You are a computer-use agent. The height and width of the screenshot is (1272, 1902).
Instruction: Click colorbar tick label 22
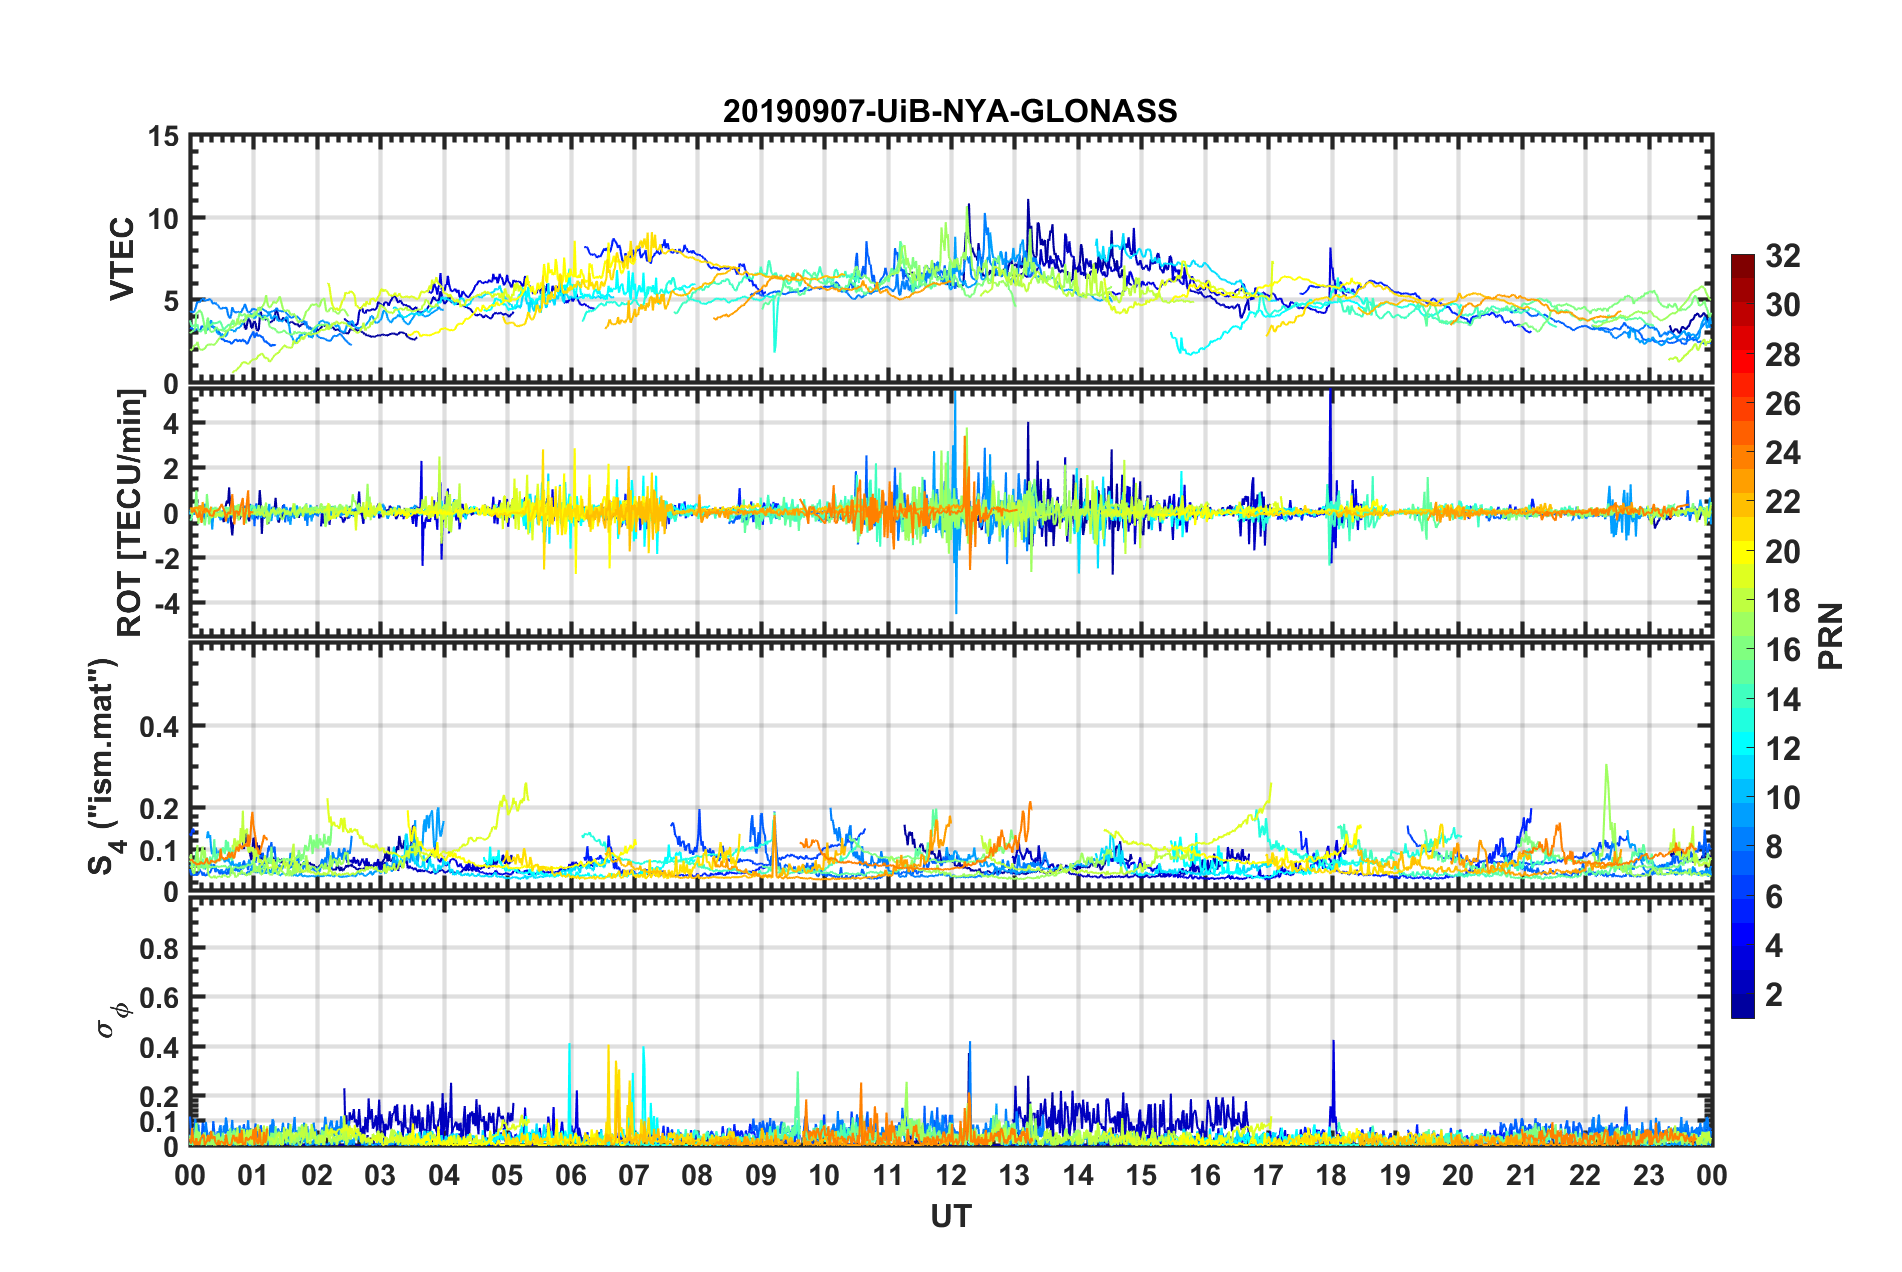[1783, 502]
